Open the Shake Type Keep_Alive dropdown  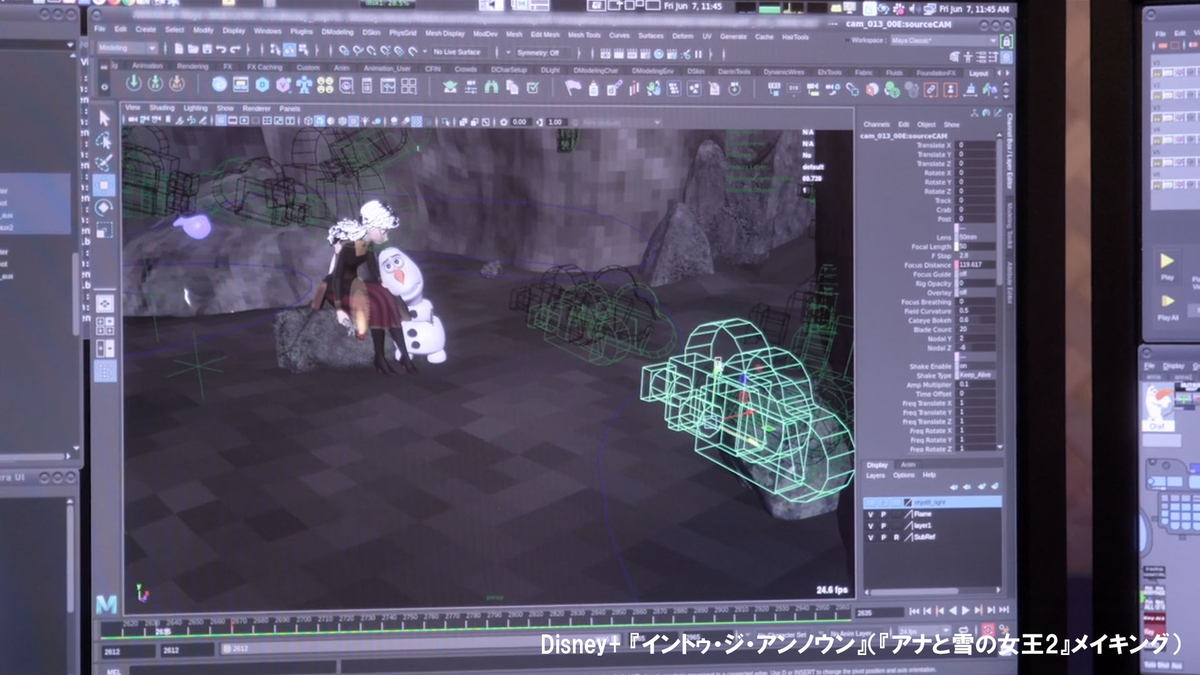tap(976, 376)
